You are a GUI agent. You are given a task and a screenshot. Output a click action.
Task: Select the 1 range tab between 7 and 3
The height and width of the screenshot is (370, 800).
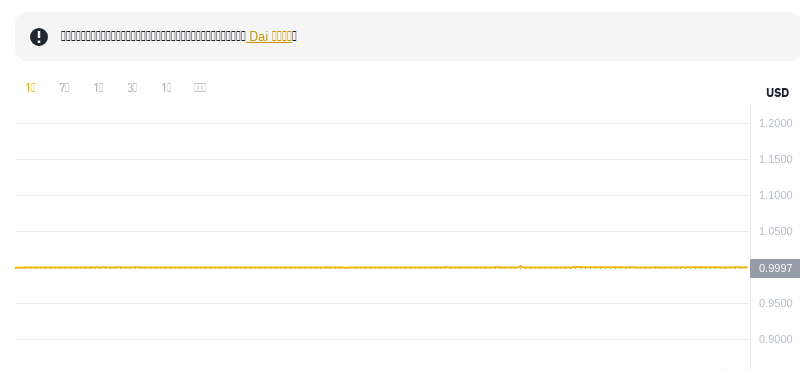[x=98, y=88]
